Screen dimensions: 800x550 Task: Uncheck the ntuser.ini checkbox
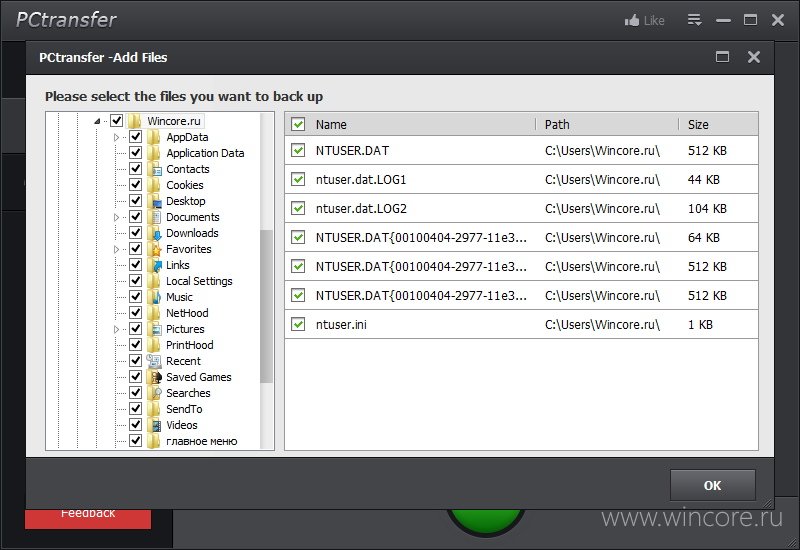coord(298,324)
